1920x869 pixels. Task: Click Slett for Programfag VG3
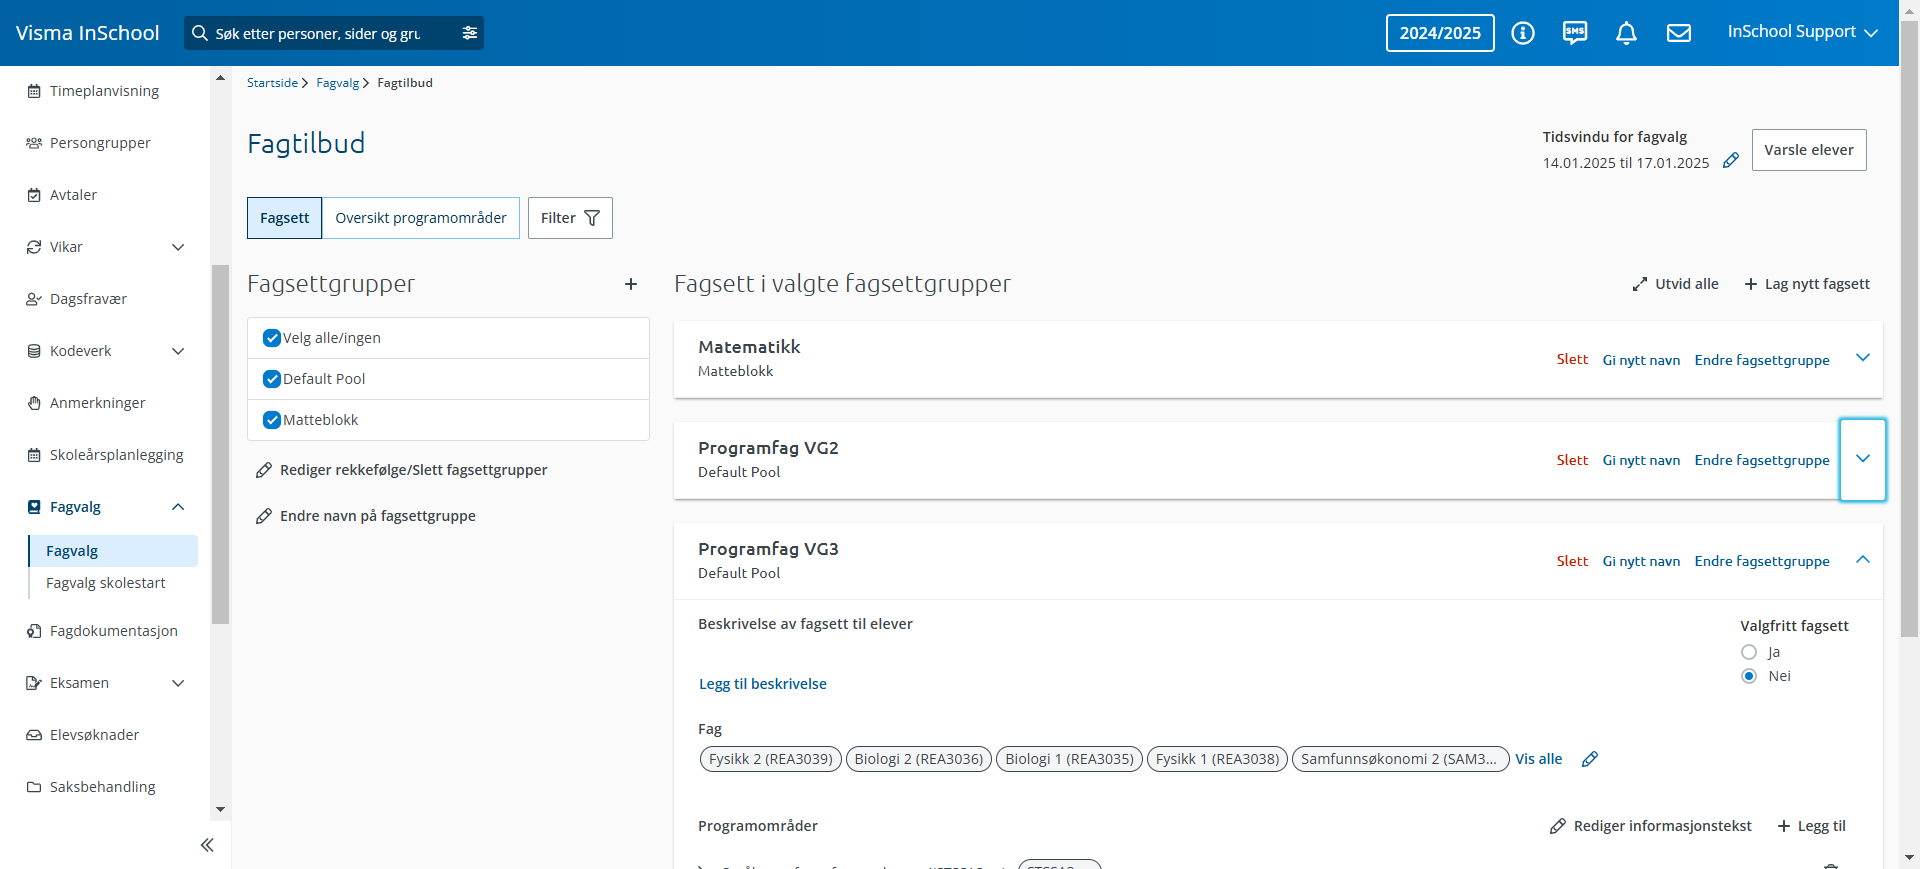(1572, 561)
